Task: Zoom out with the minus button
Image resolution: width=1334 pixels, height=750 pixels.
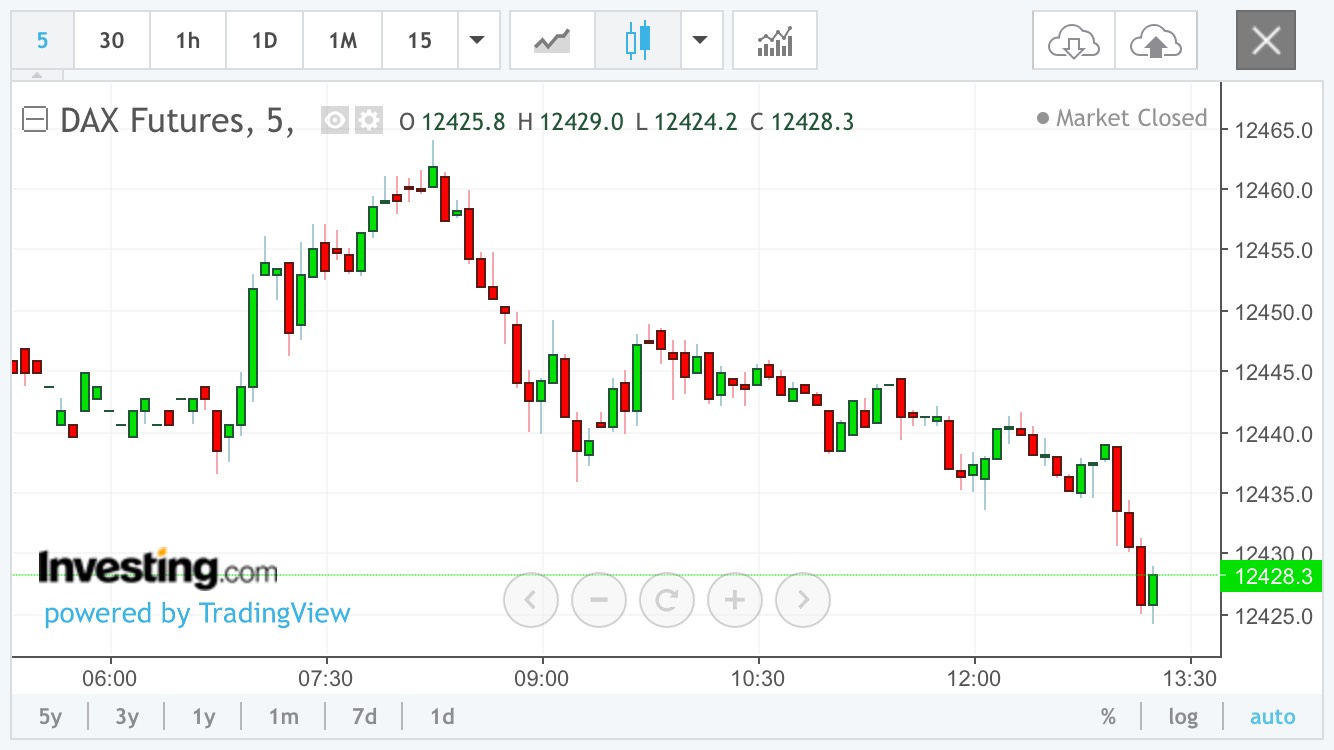Action: (x=599, y=600)
